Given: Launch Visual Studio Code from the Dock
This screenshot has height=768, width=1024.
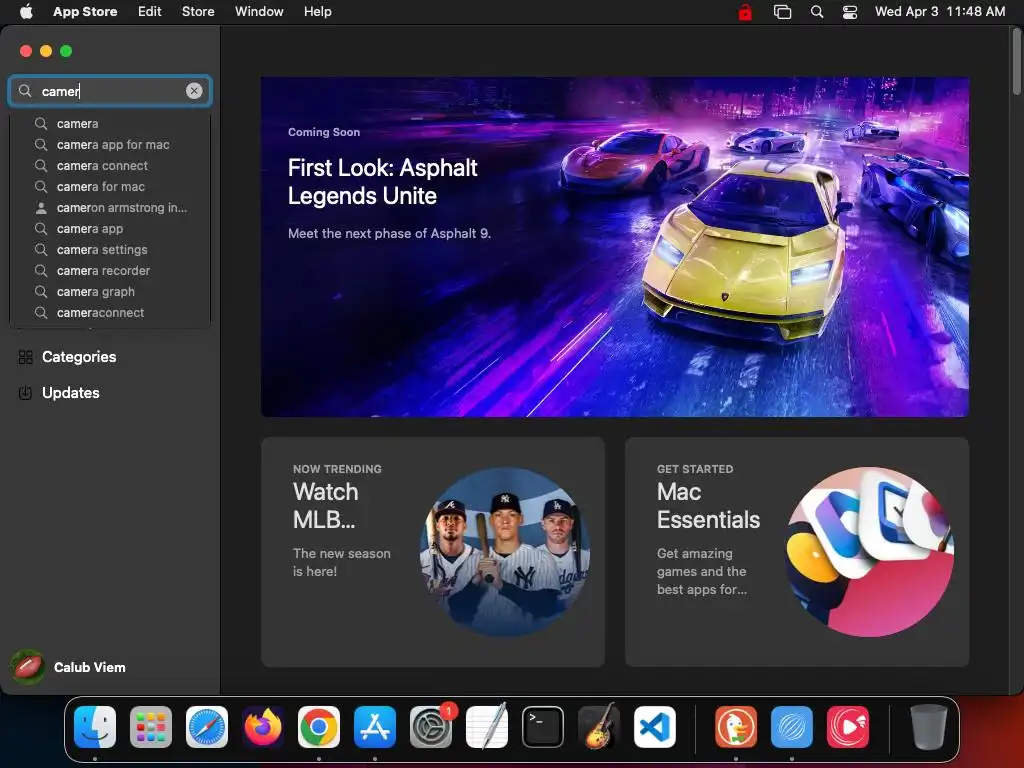Looking at the screenshot, I should pyautogui.click(x=655, y=727).
